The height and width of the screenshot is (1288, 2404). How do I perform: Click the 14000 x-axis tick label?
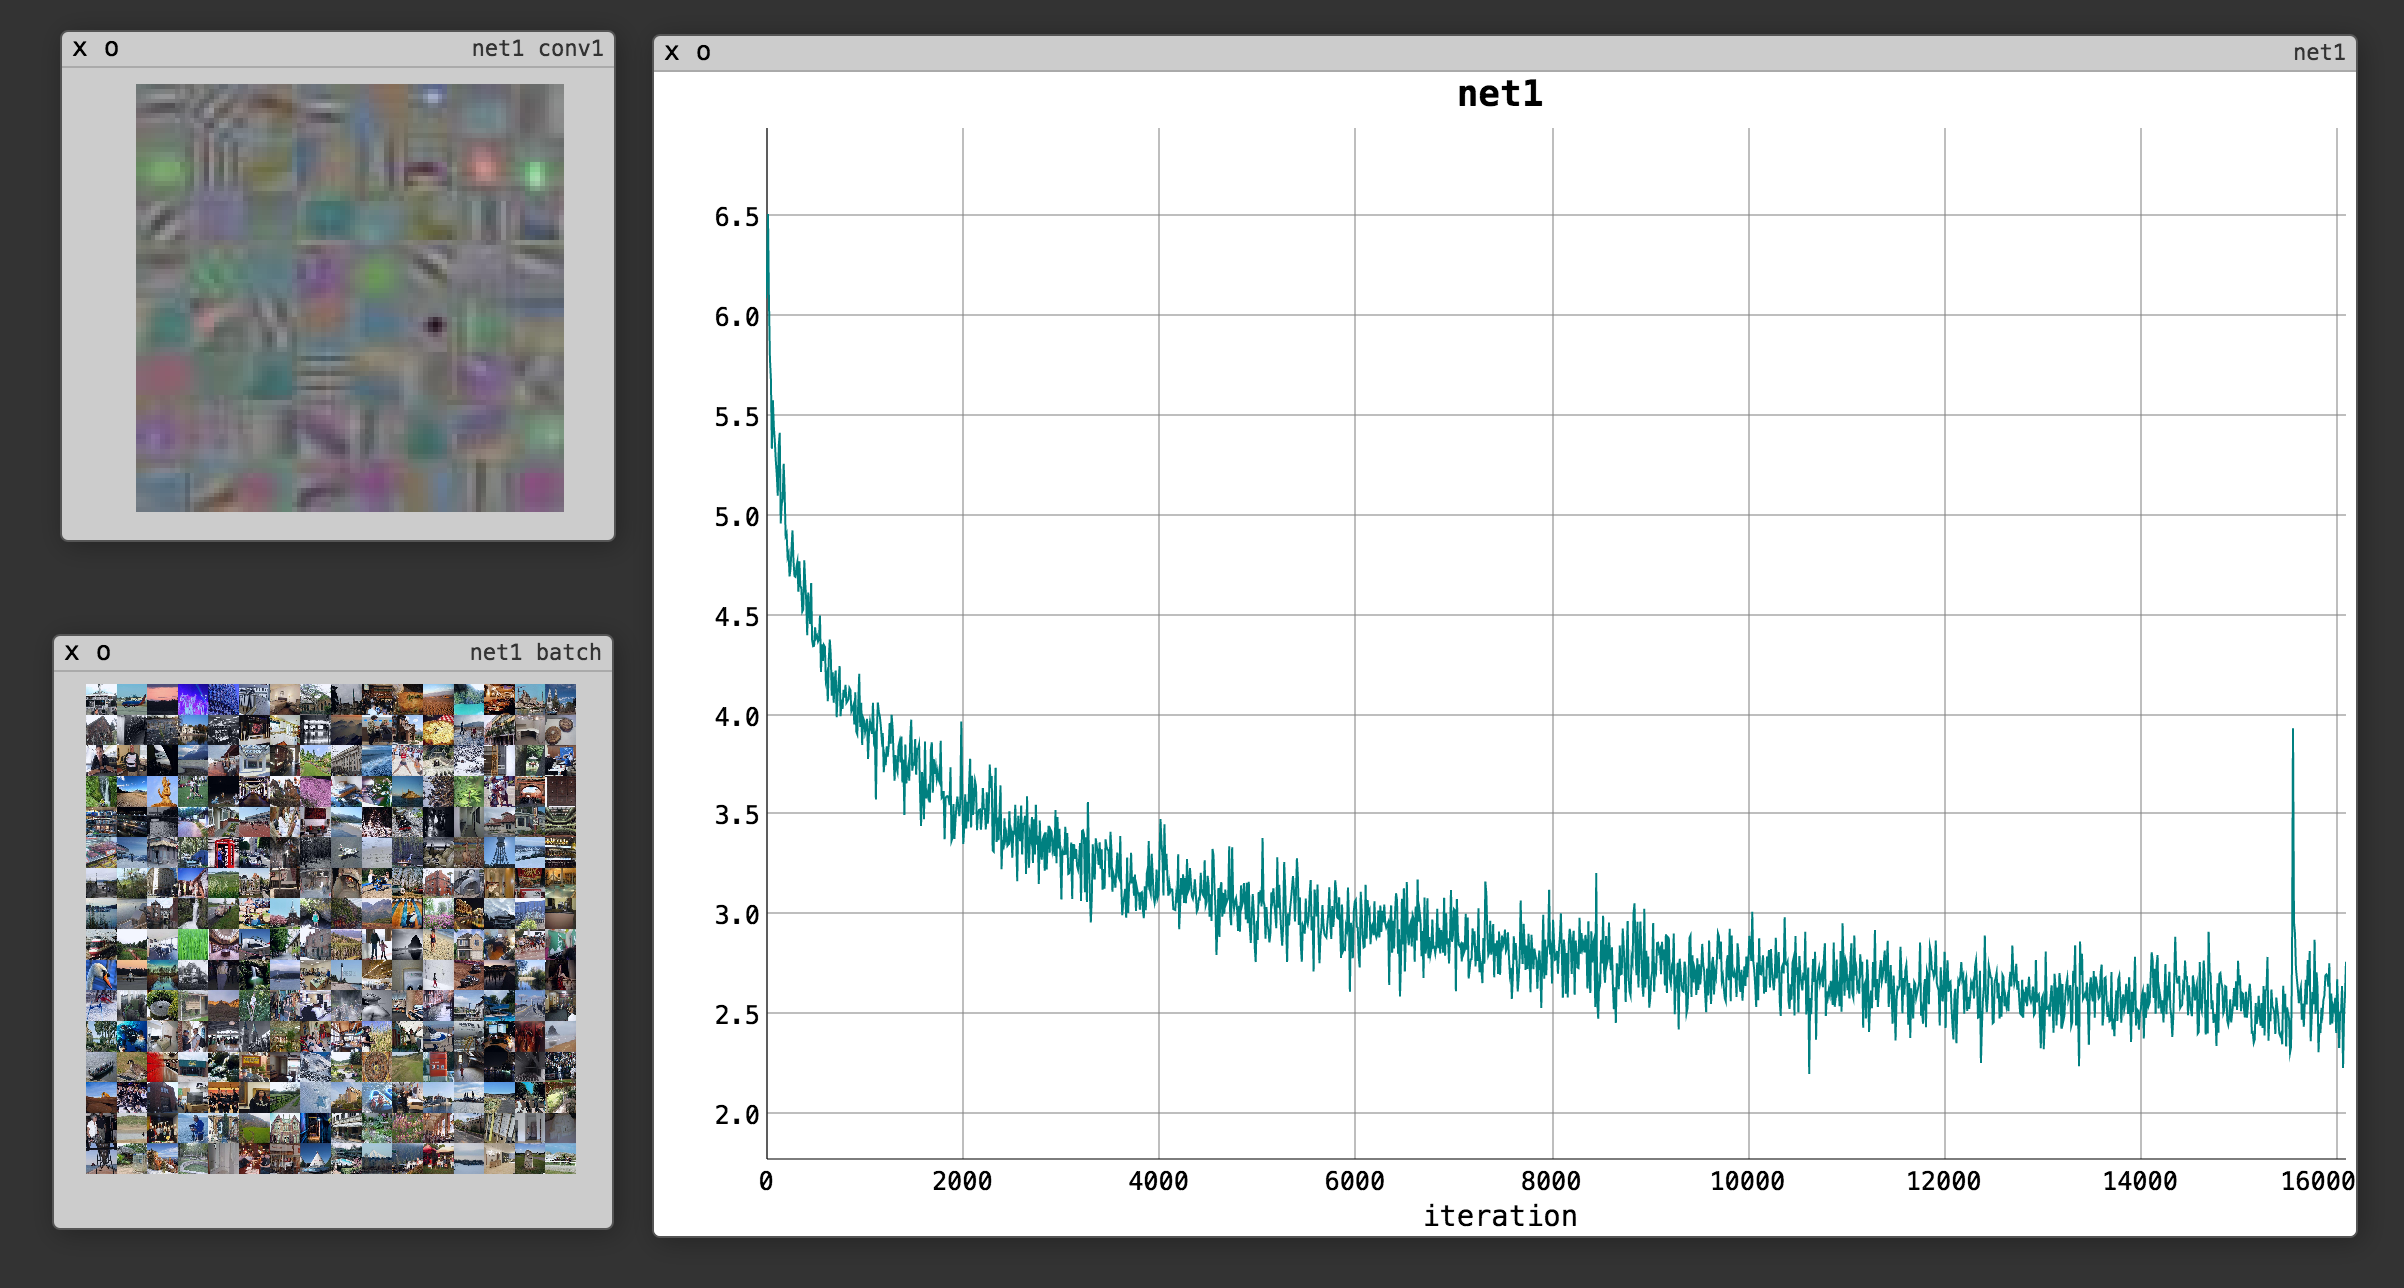pos(2139,1182)
